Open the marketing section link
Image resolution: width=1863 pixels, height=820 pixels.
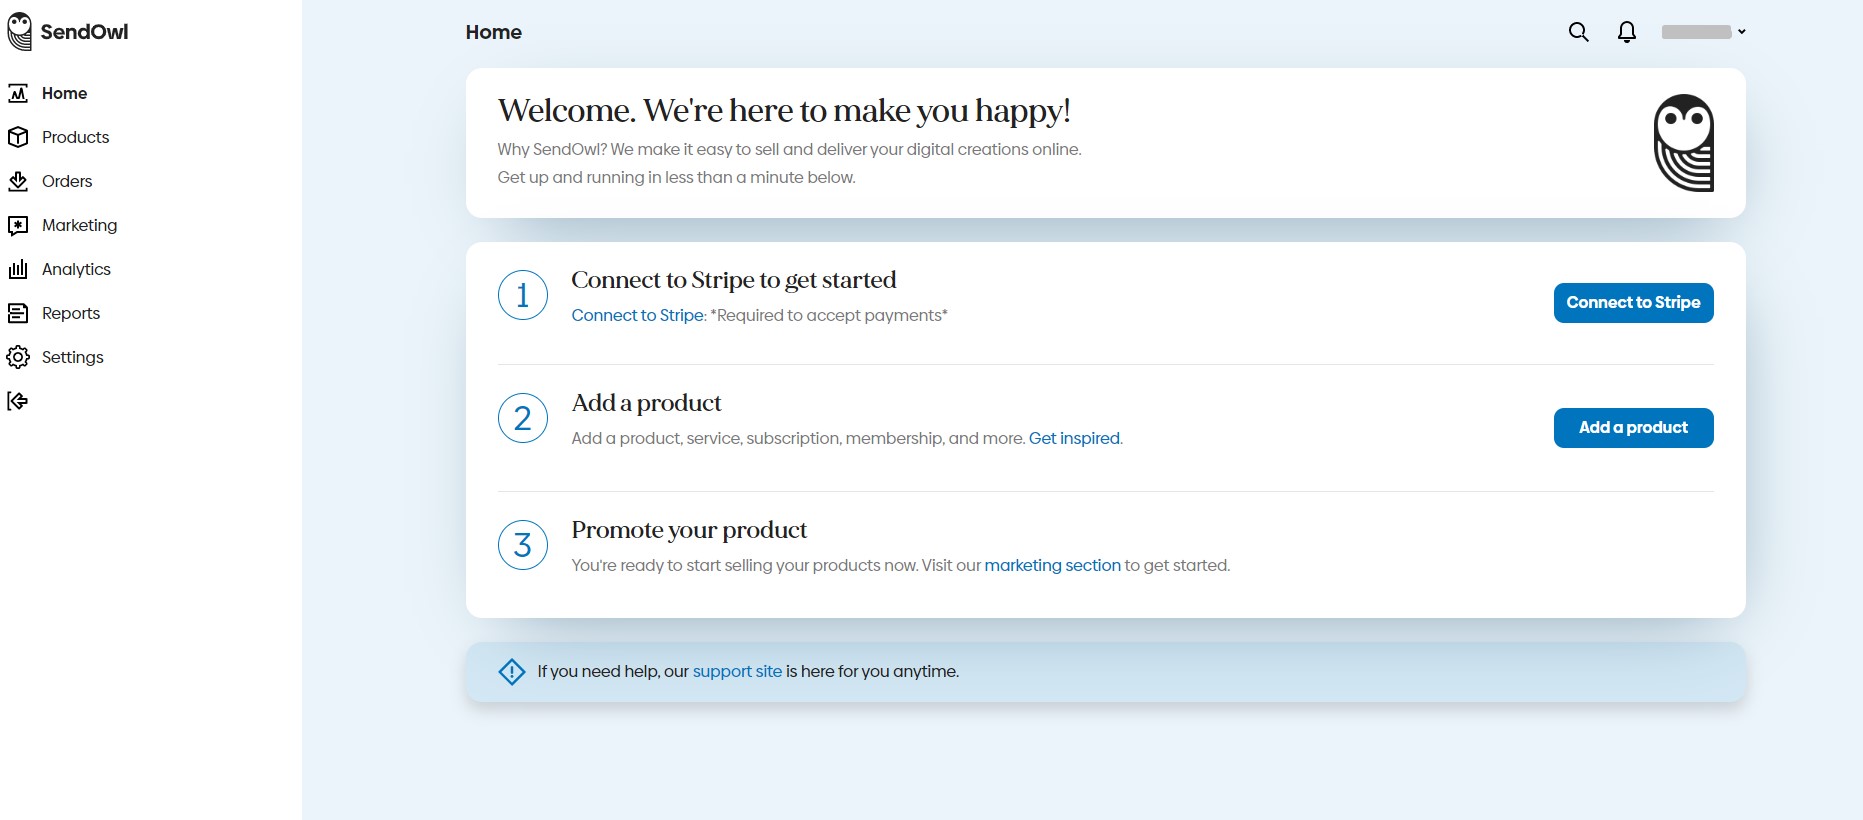tap(1052, 565)
